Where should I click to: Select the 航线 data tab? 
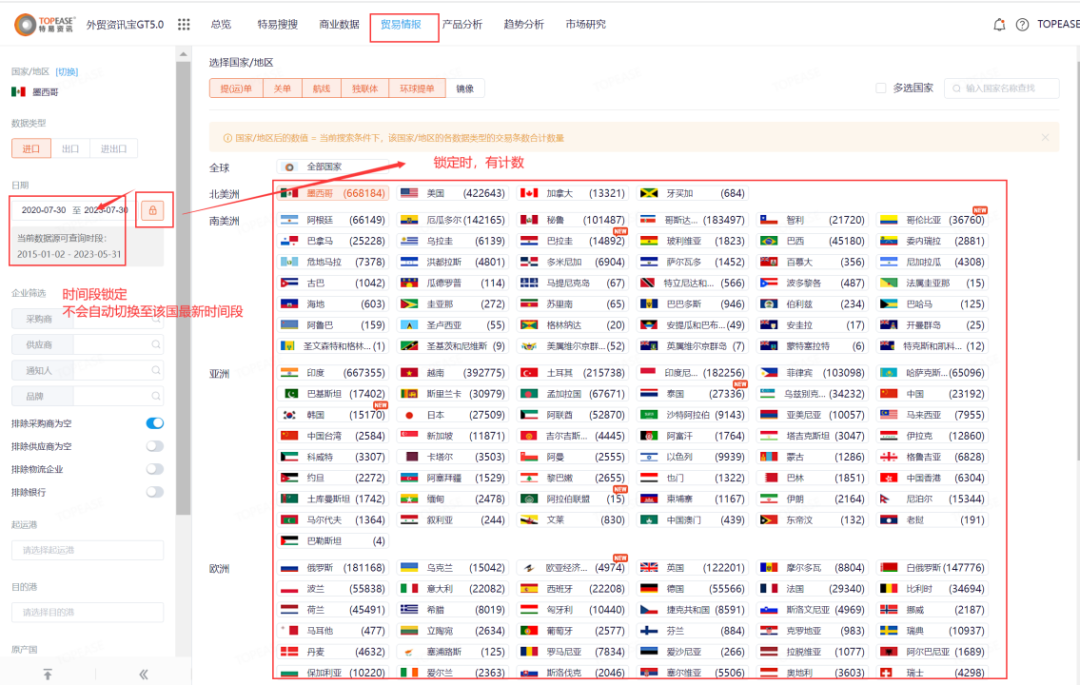(x=322, y=89)
